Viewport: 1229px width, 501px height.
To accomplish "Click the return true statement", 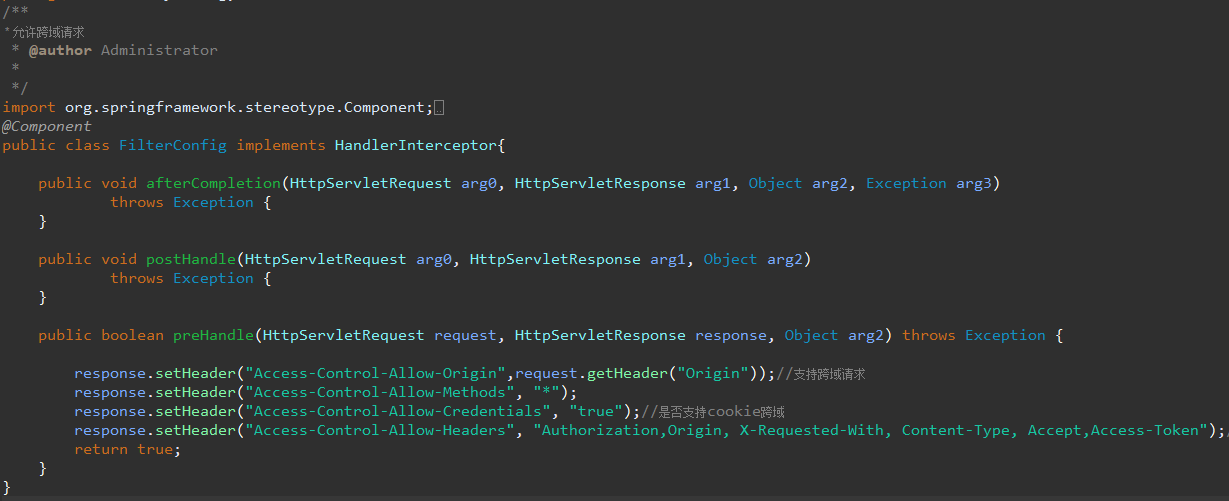I will [x=126, y=449].
